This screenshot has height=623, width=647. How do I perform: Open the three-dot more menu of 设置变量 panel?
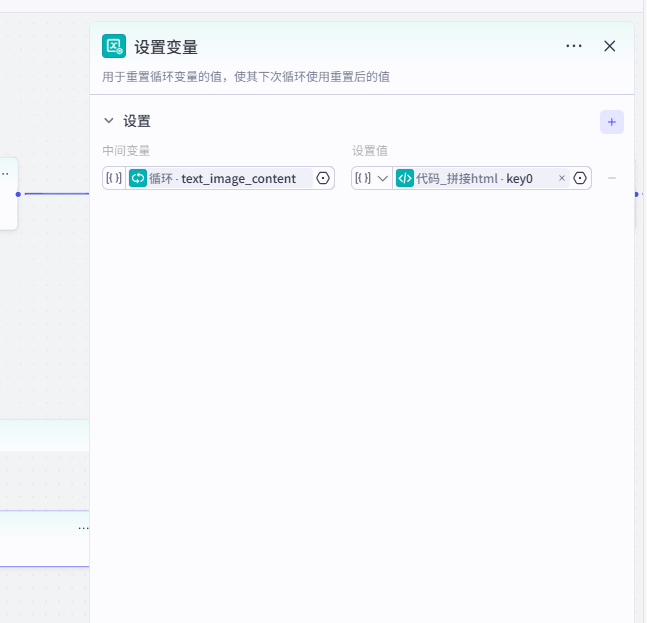click(x=574, y=46)
